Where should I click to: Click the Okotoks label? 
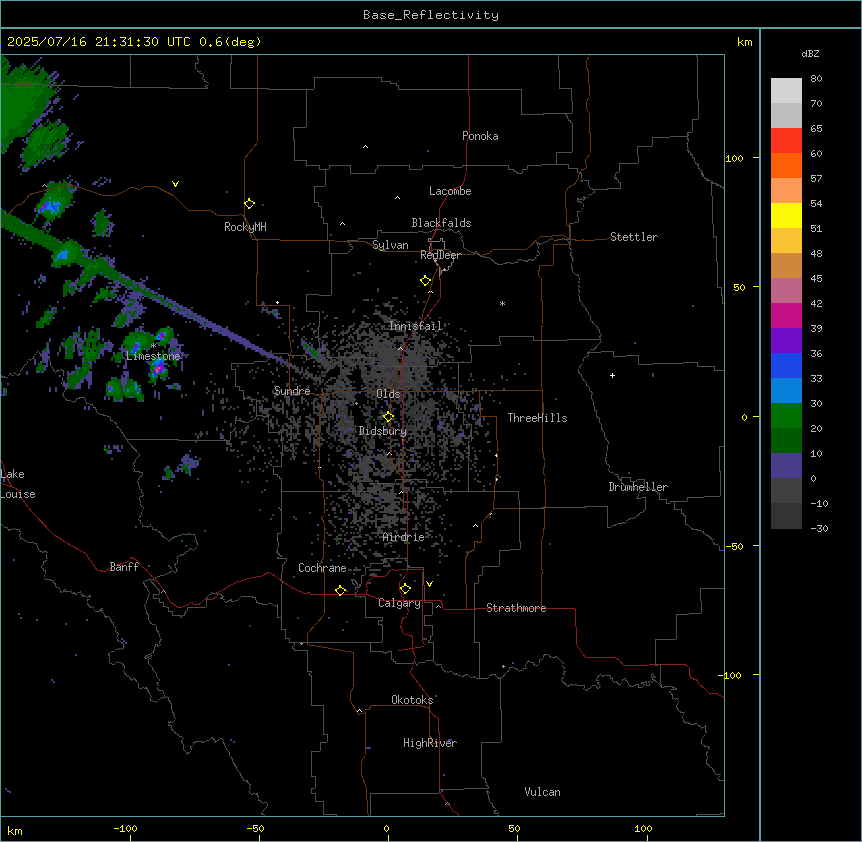coord(412,700)
